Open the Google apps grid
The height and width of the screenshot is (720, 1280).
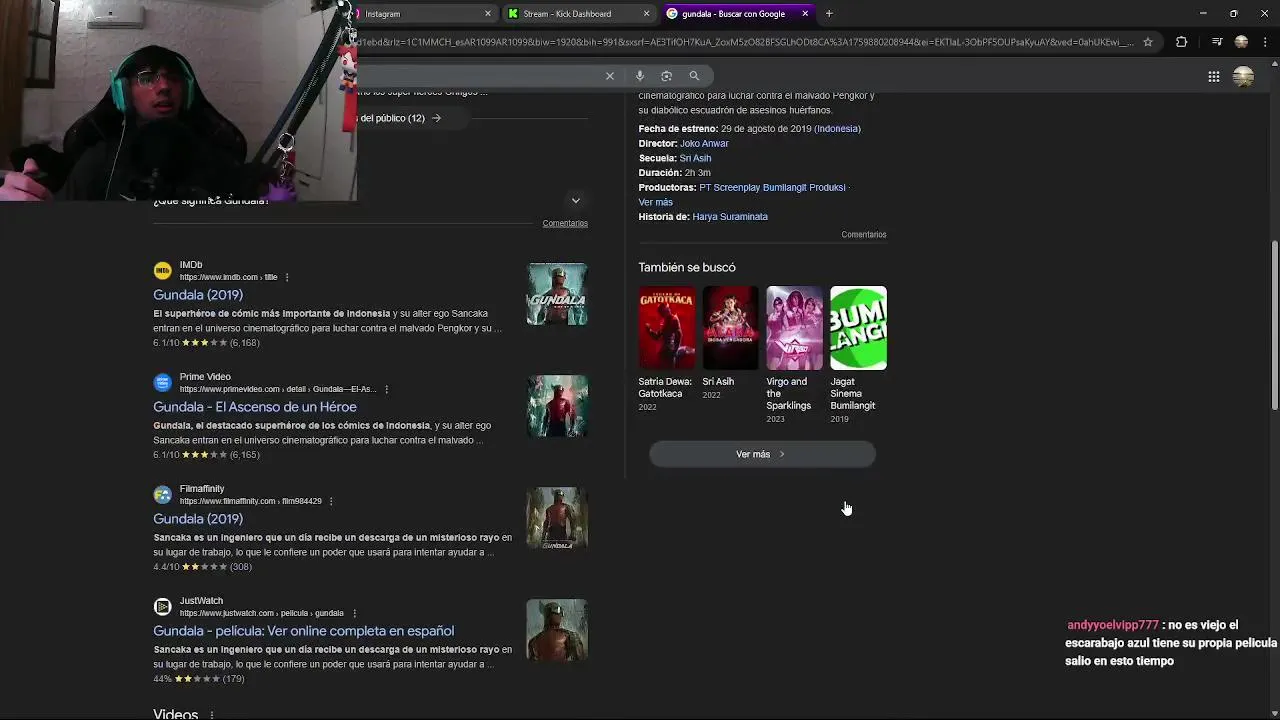coord(1213,76)
